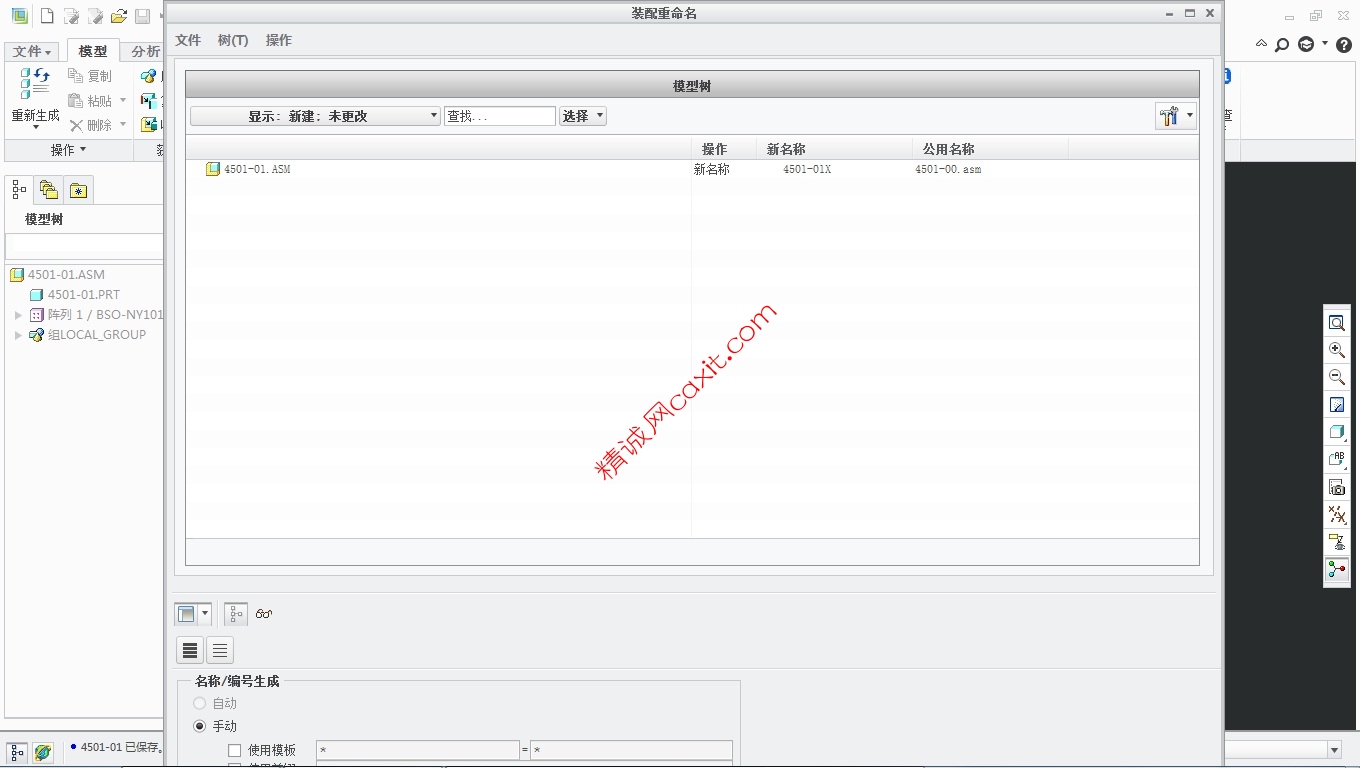Image resolution: width=1360 pixels, height=768 pixels.
Task: Click the Creo application logo icon
Action: pos(18,16)
